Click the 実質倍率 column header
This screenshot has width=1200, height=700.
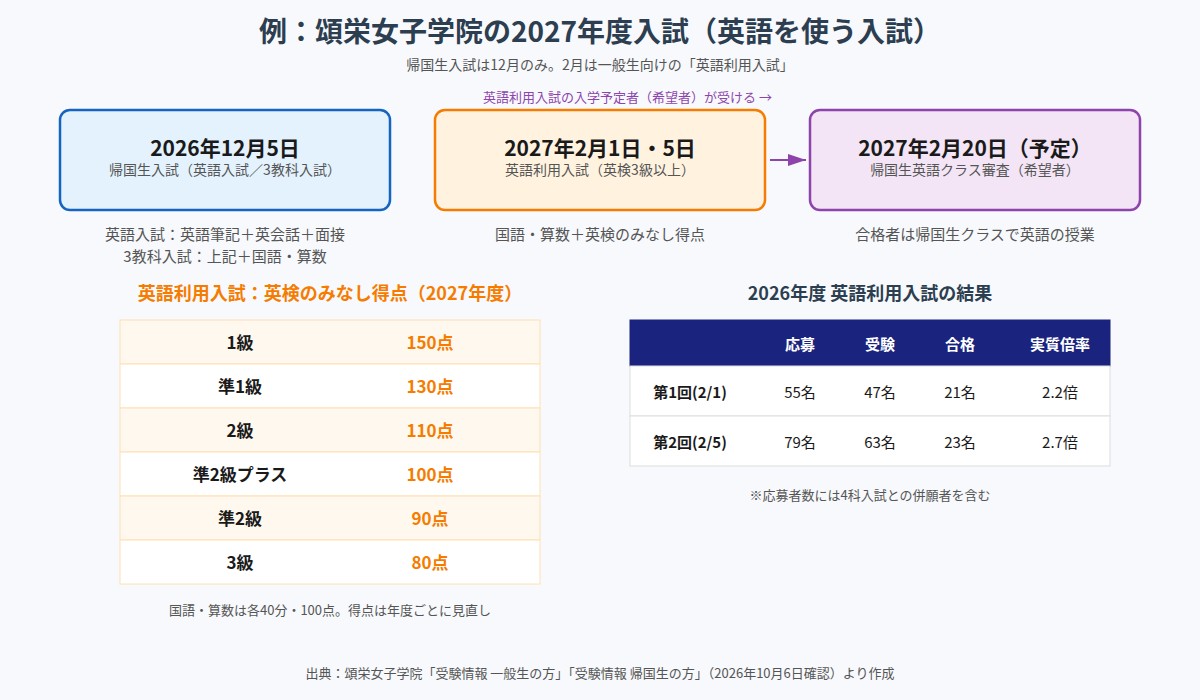[1060, 344]
